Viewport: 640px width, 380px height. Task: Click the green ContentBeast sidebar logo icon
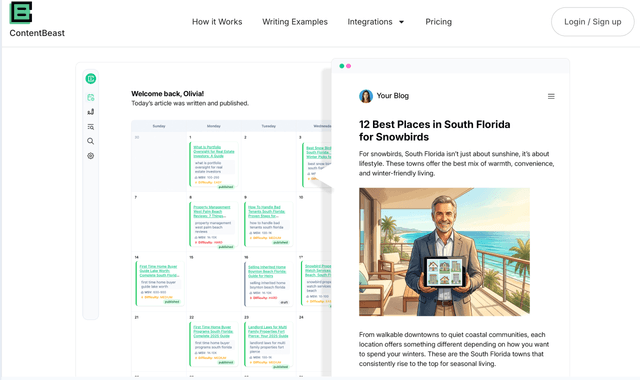(x=91, y=78)
